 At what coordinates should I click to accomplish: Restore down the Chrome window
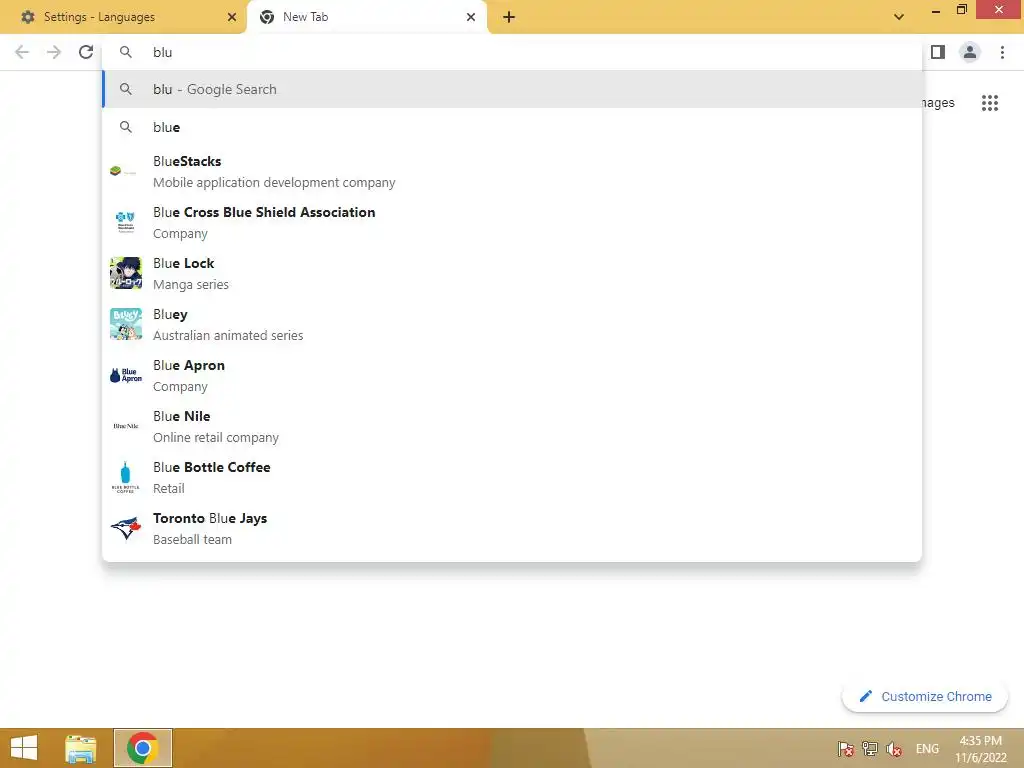click(962, 10)
